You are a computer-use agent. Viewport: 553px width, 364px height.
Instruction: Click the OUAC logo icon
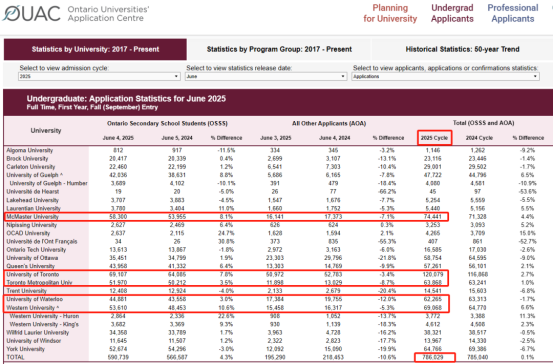tap(32, 13)
